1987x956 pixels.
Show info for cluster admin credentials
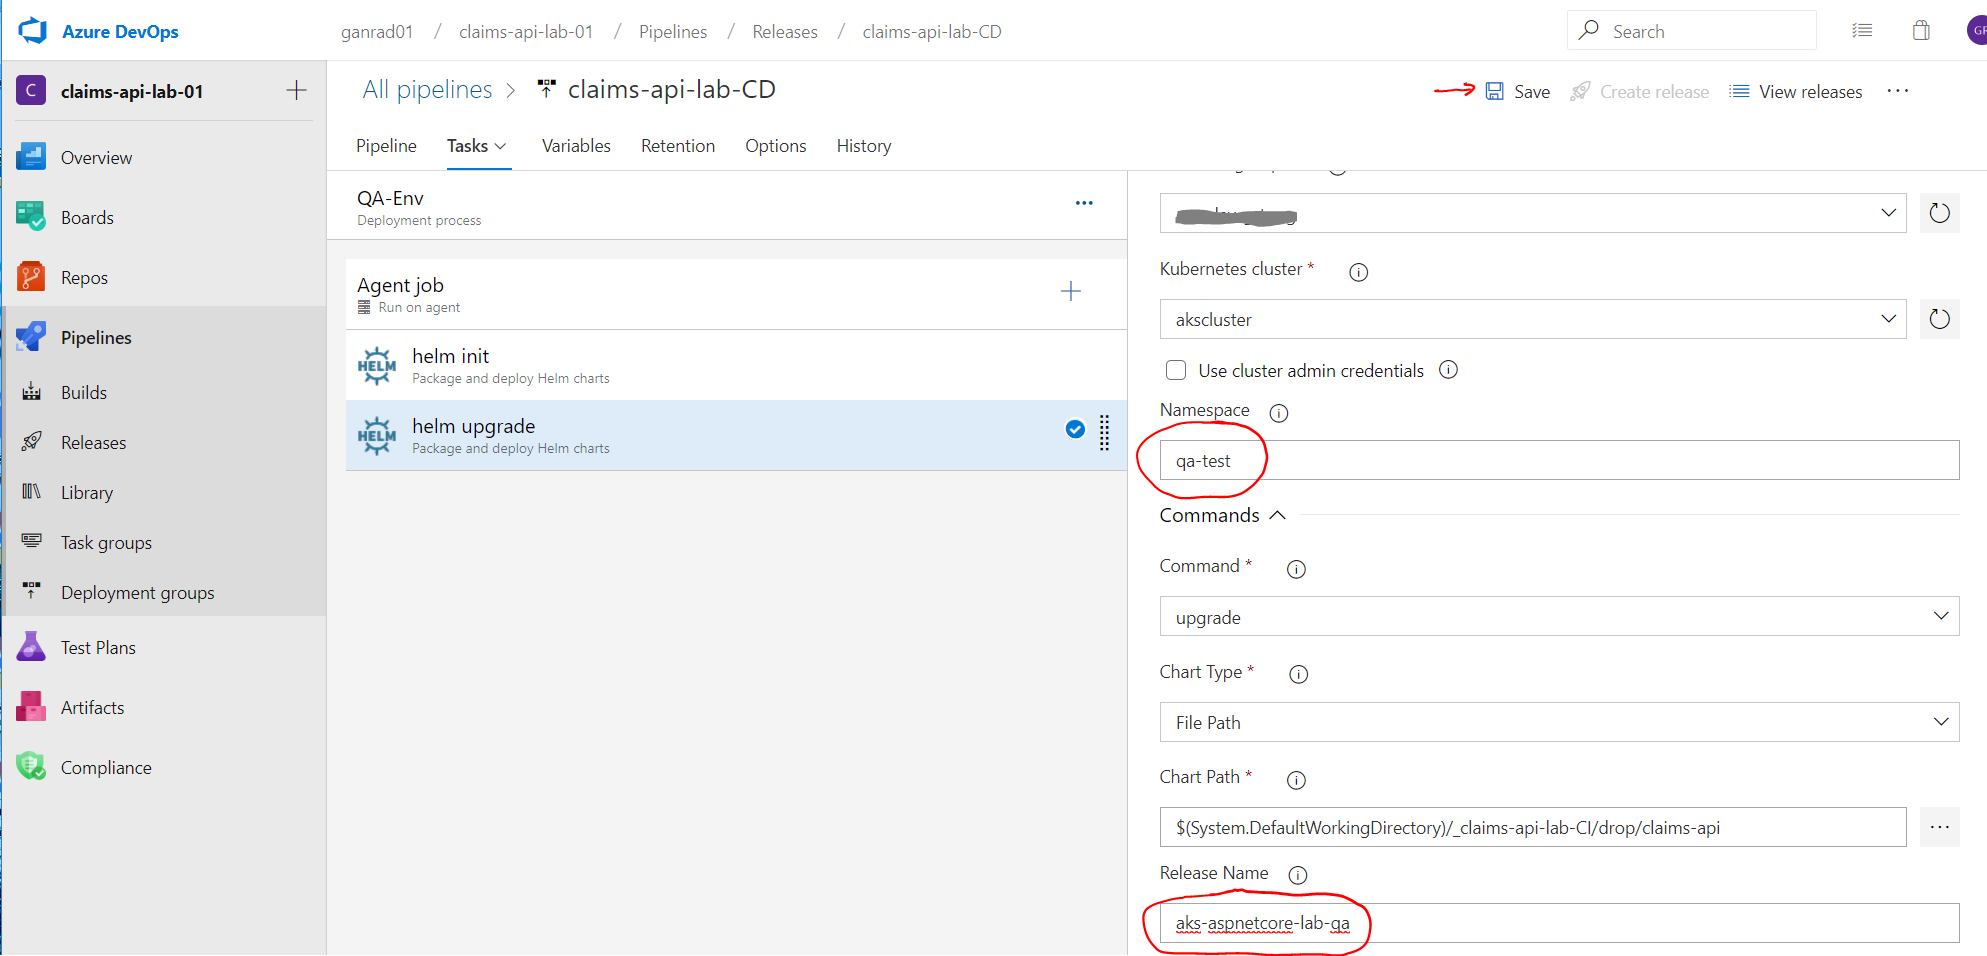1448,370
